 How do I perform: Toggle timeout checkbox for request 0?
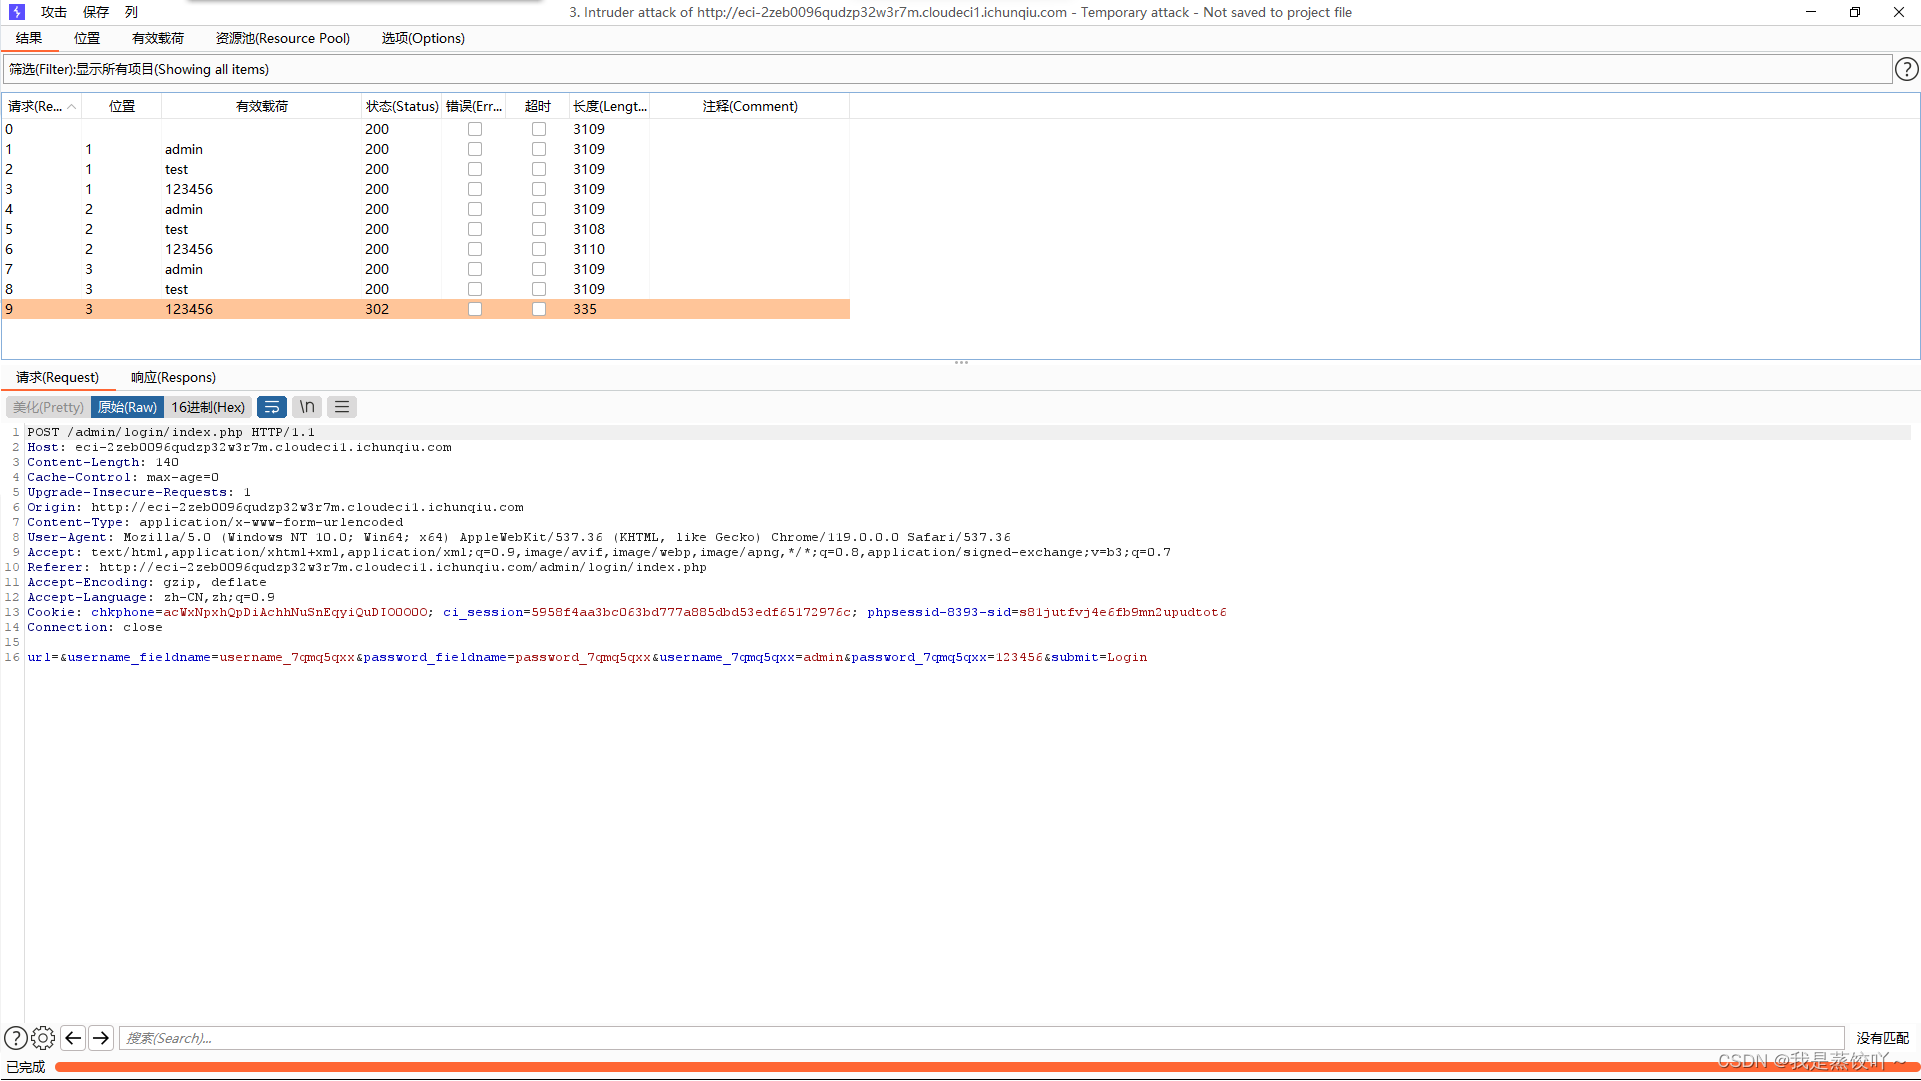(539, 129)
